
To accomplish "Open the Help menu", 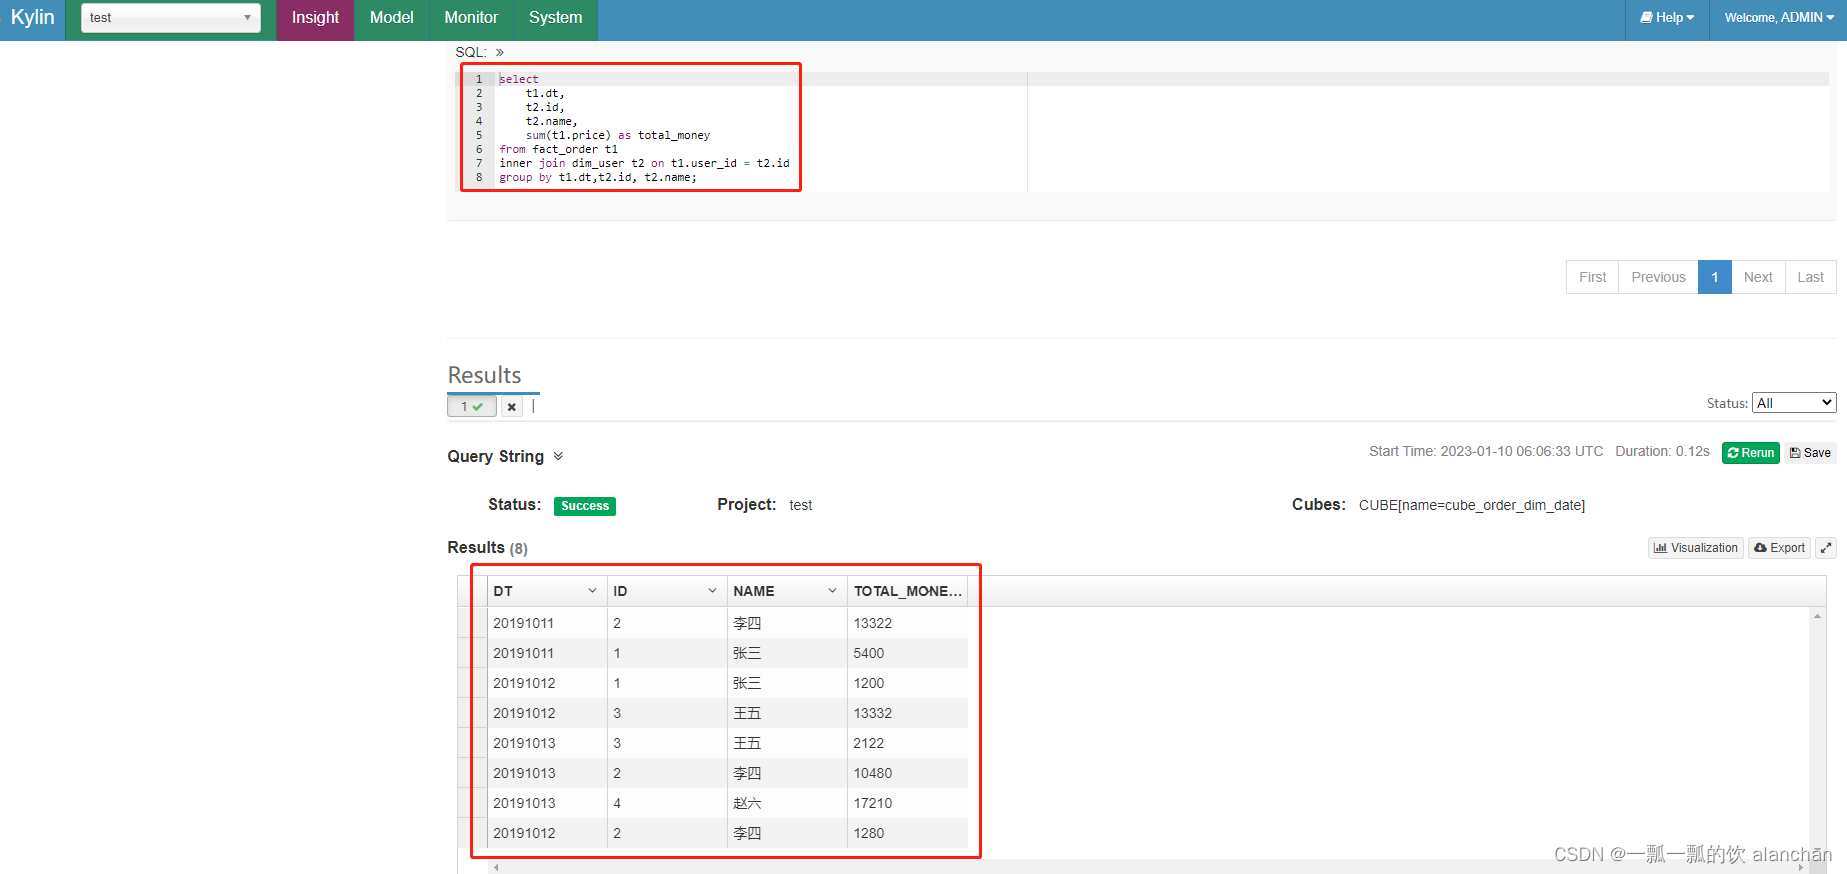I will [1667, 18].
